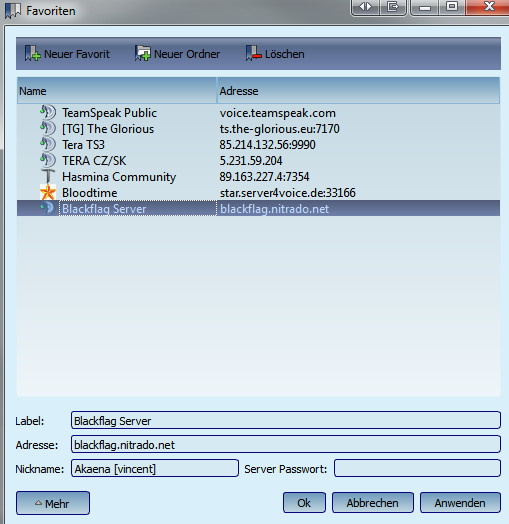Close the Favoriten window
This screenshot has width=509, height=524.
click(x=488, y=7)
